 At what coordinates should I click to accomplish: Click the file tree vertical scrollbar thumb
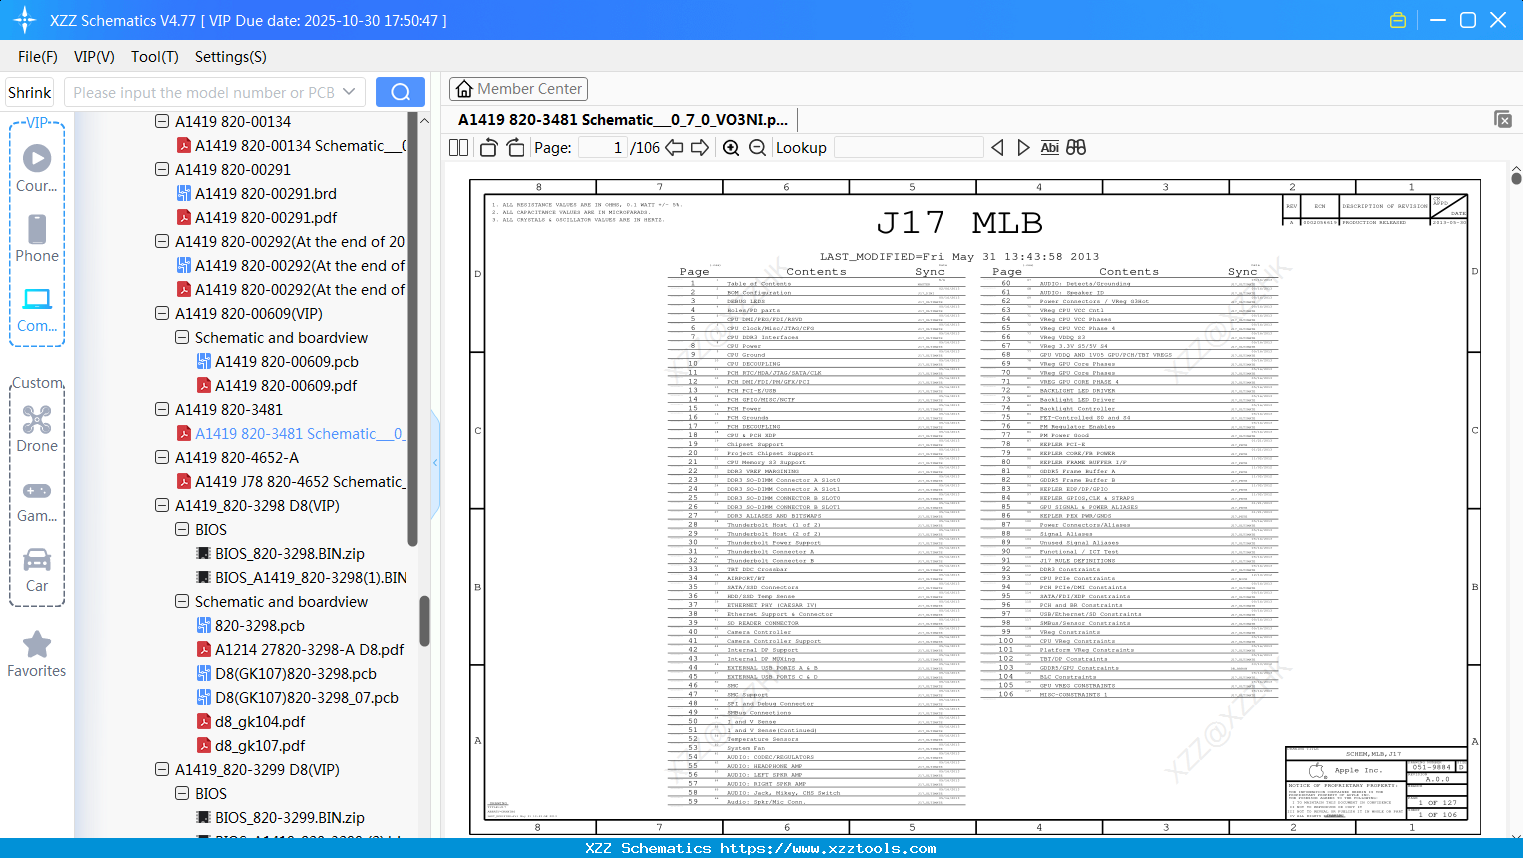point(424,621)
